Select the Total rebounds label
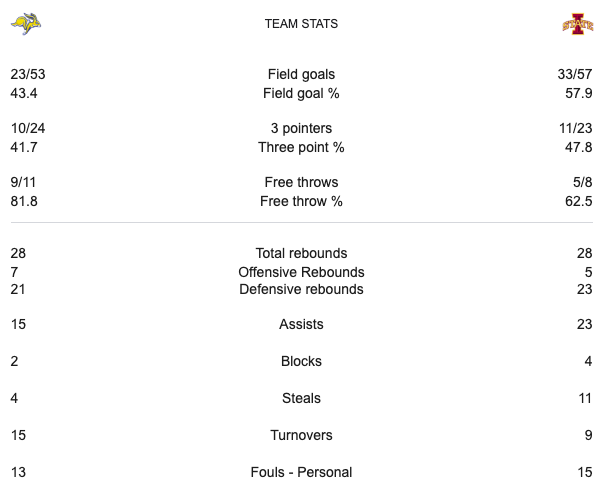This screenshot has height=496, width=604. click(x=301, y=253)
